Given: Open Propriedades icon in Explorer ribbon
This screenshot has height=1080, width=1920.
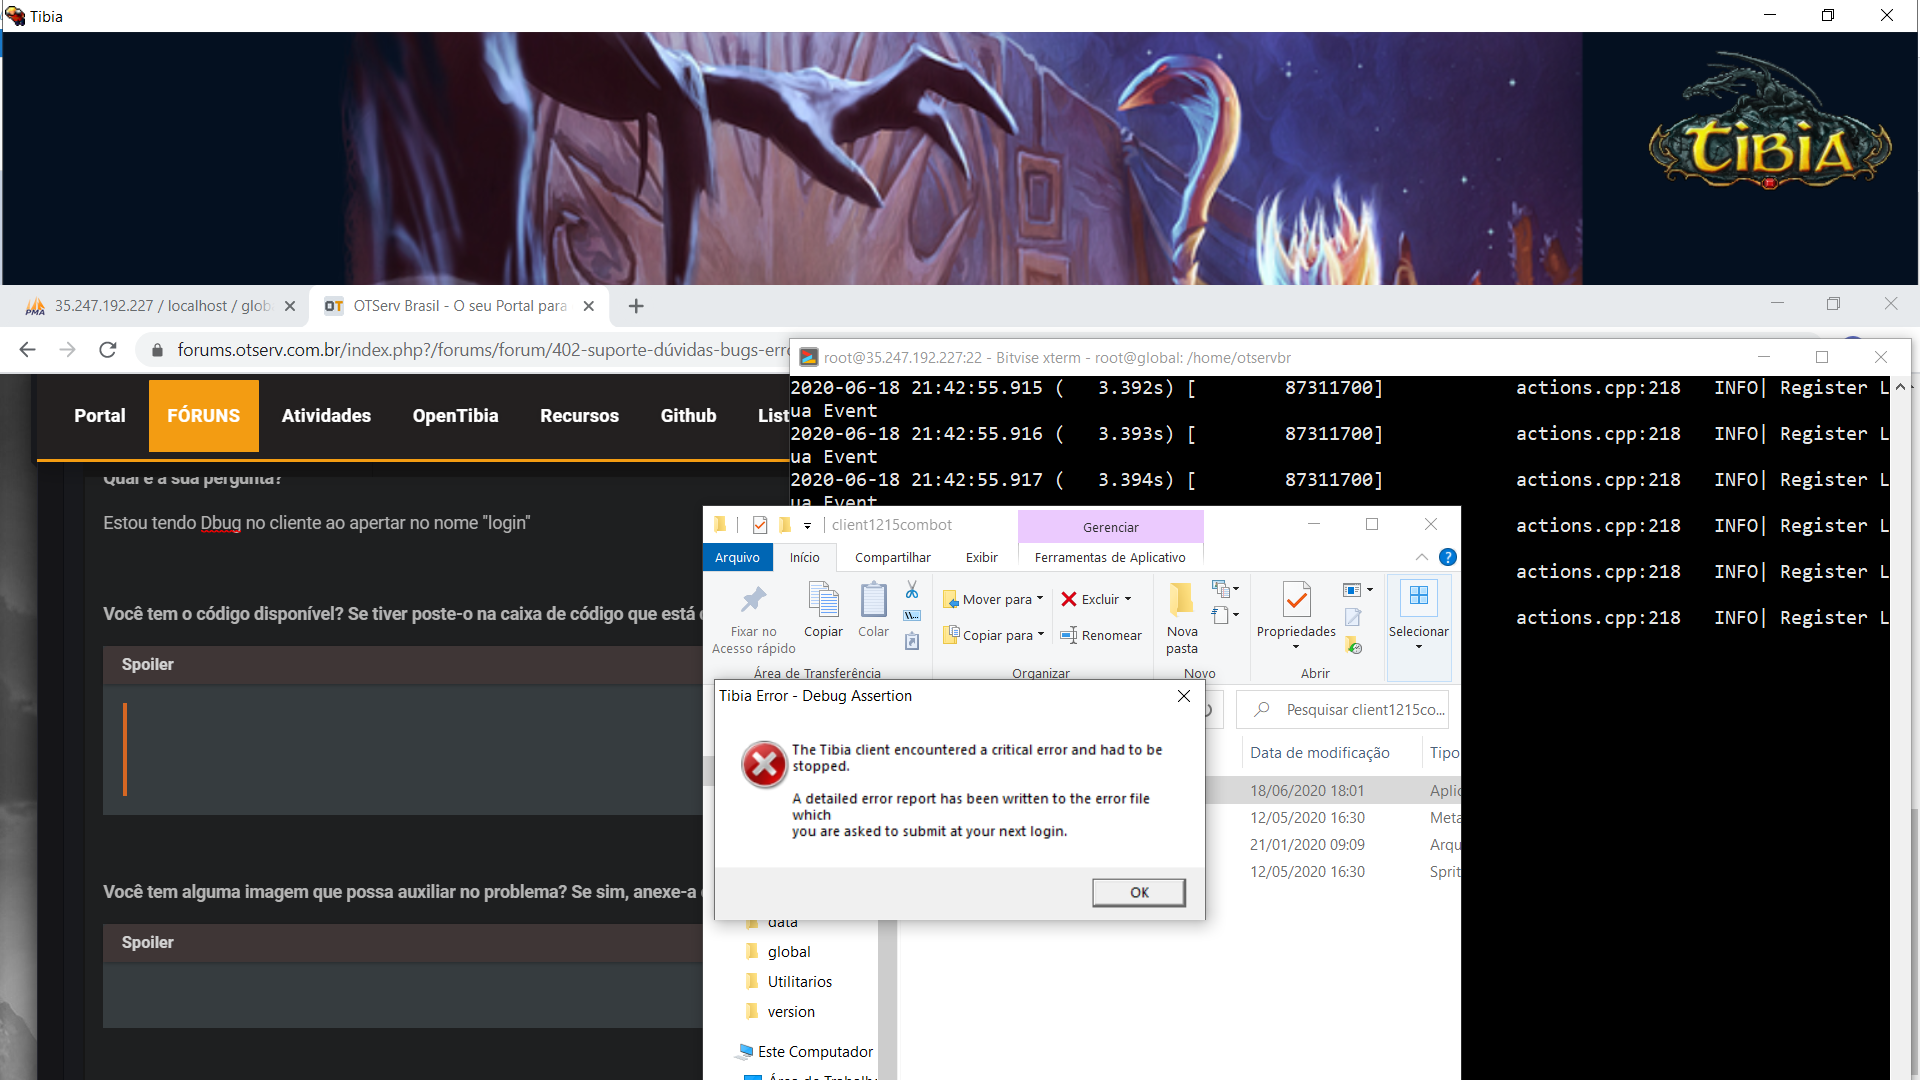Looking at the screenshot, I should (x=1296, y=598).
